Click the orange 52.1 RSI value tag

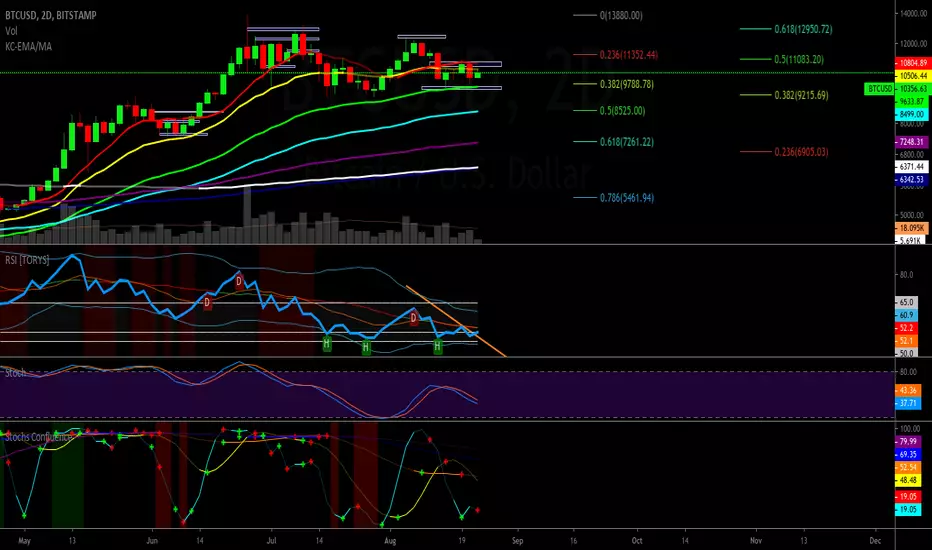pyautogui.click(x=906, y=341)
